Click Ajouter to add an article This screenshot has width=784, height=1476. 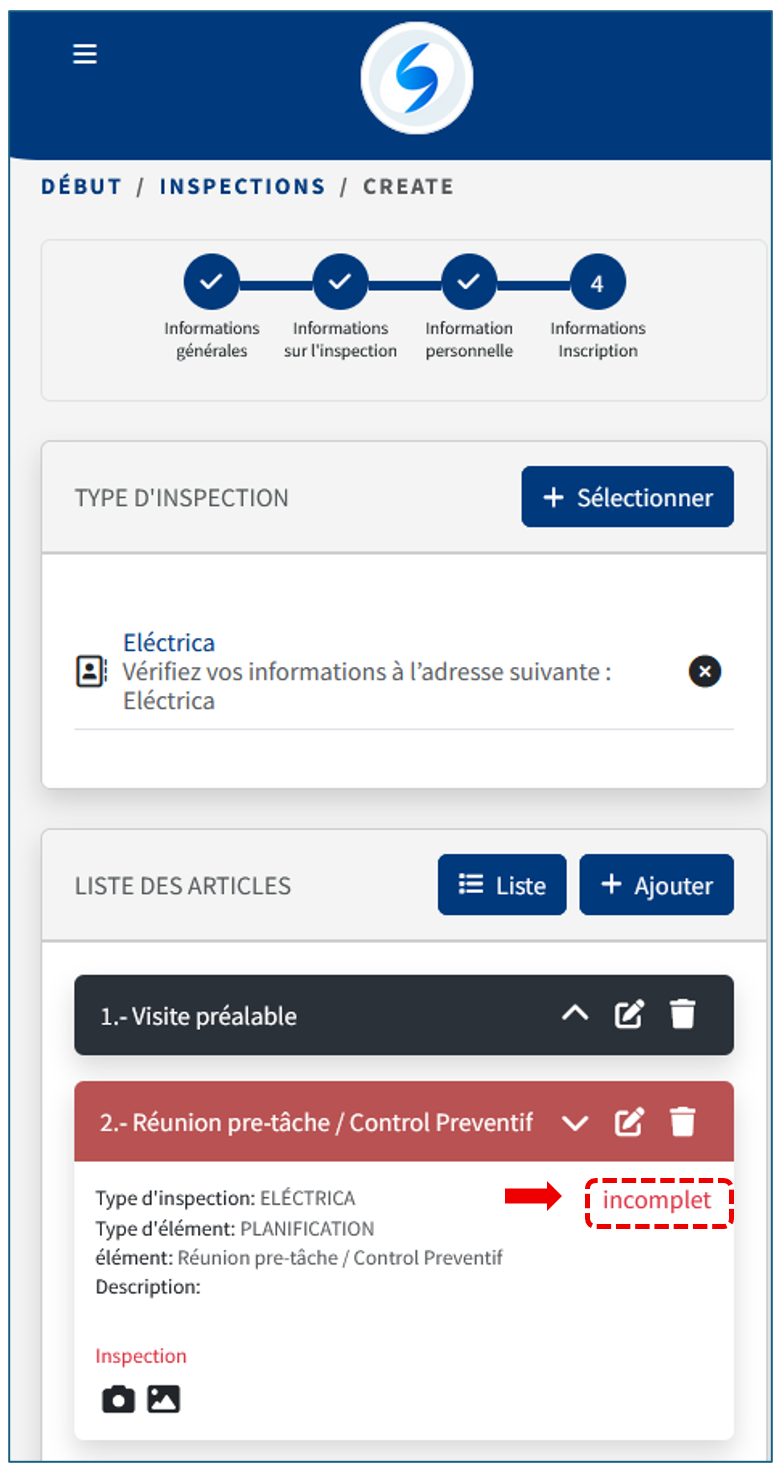(x=656, y=885)
